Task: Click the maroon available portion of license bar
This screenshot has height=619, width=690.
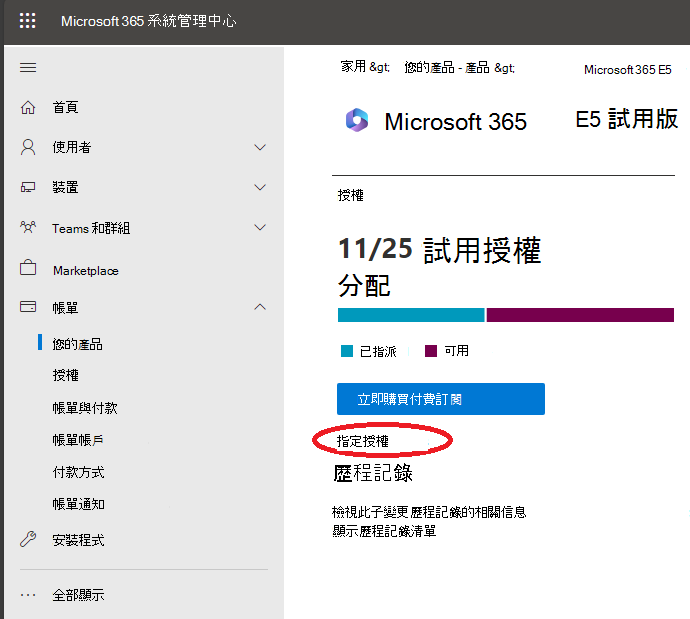Action: tap(580, 315)
